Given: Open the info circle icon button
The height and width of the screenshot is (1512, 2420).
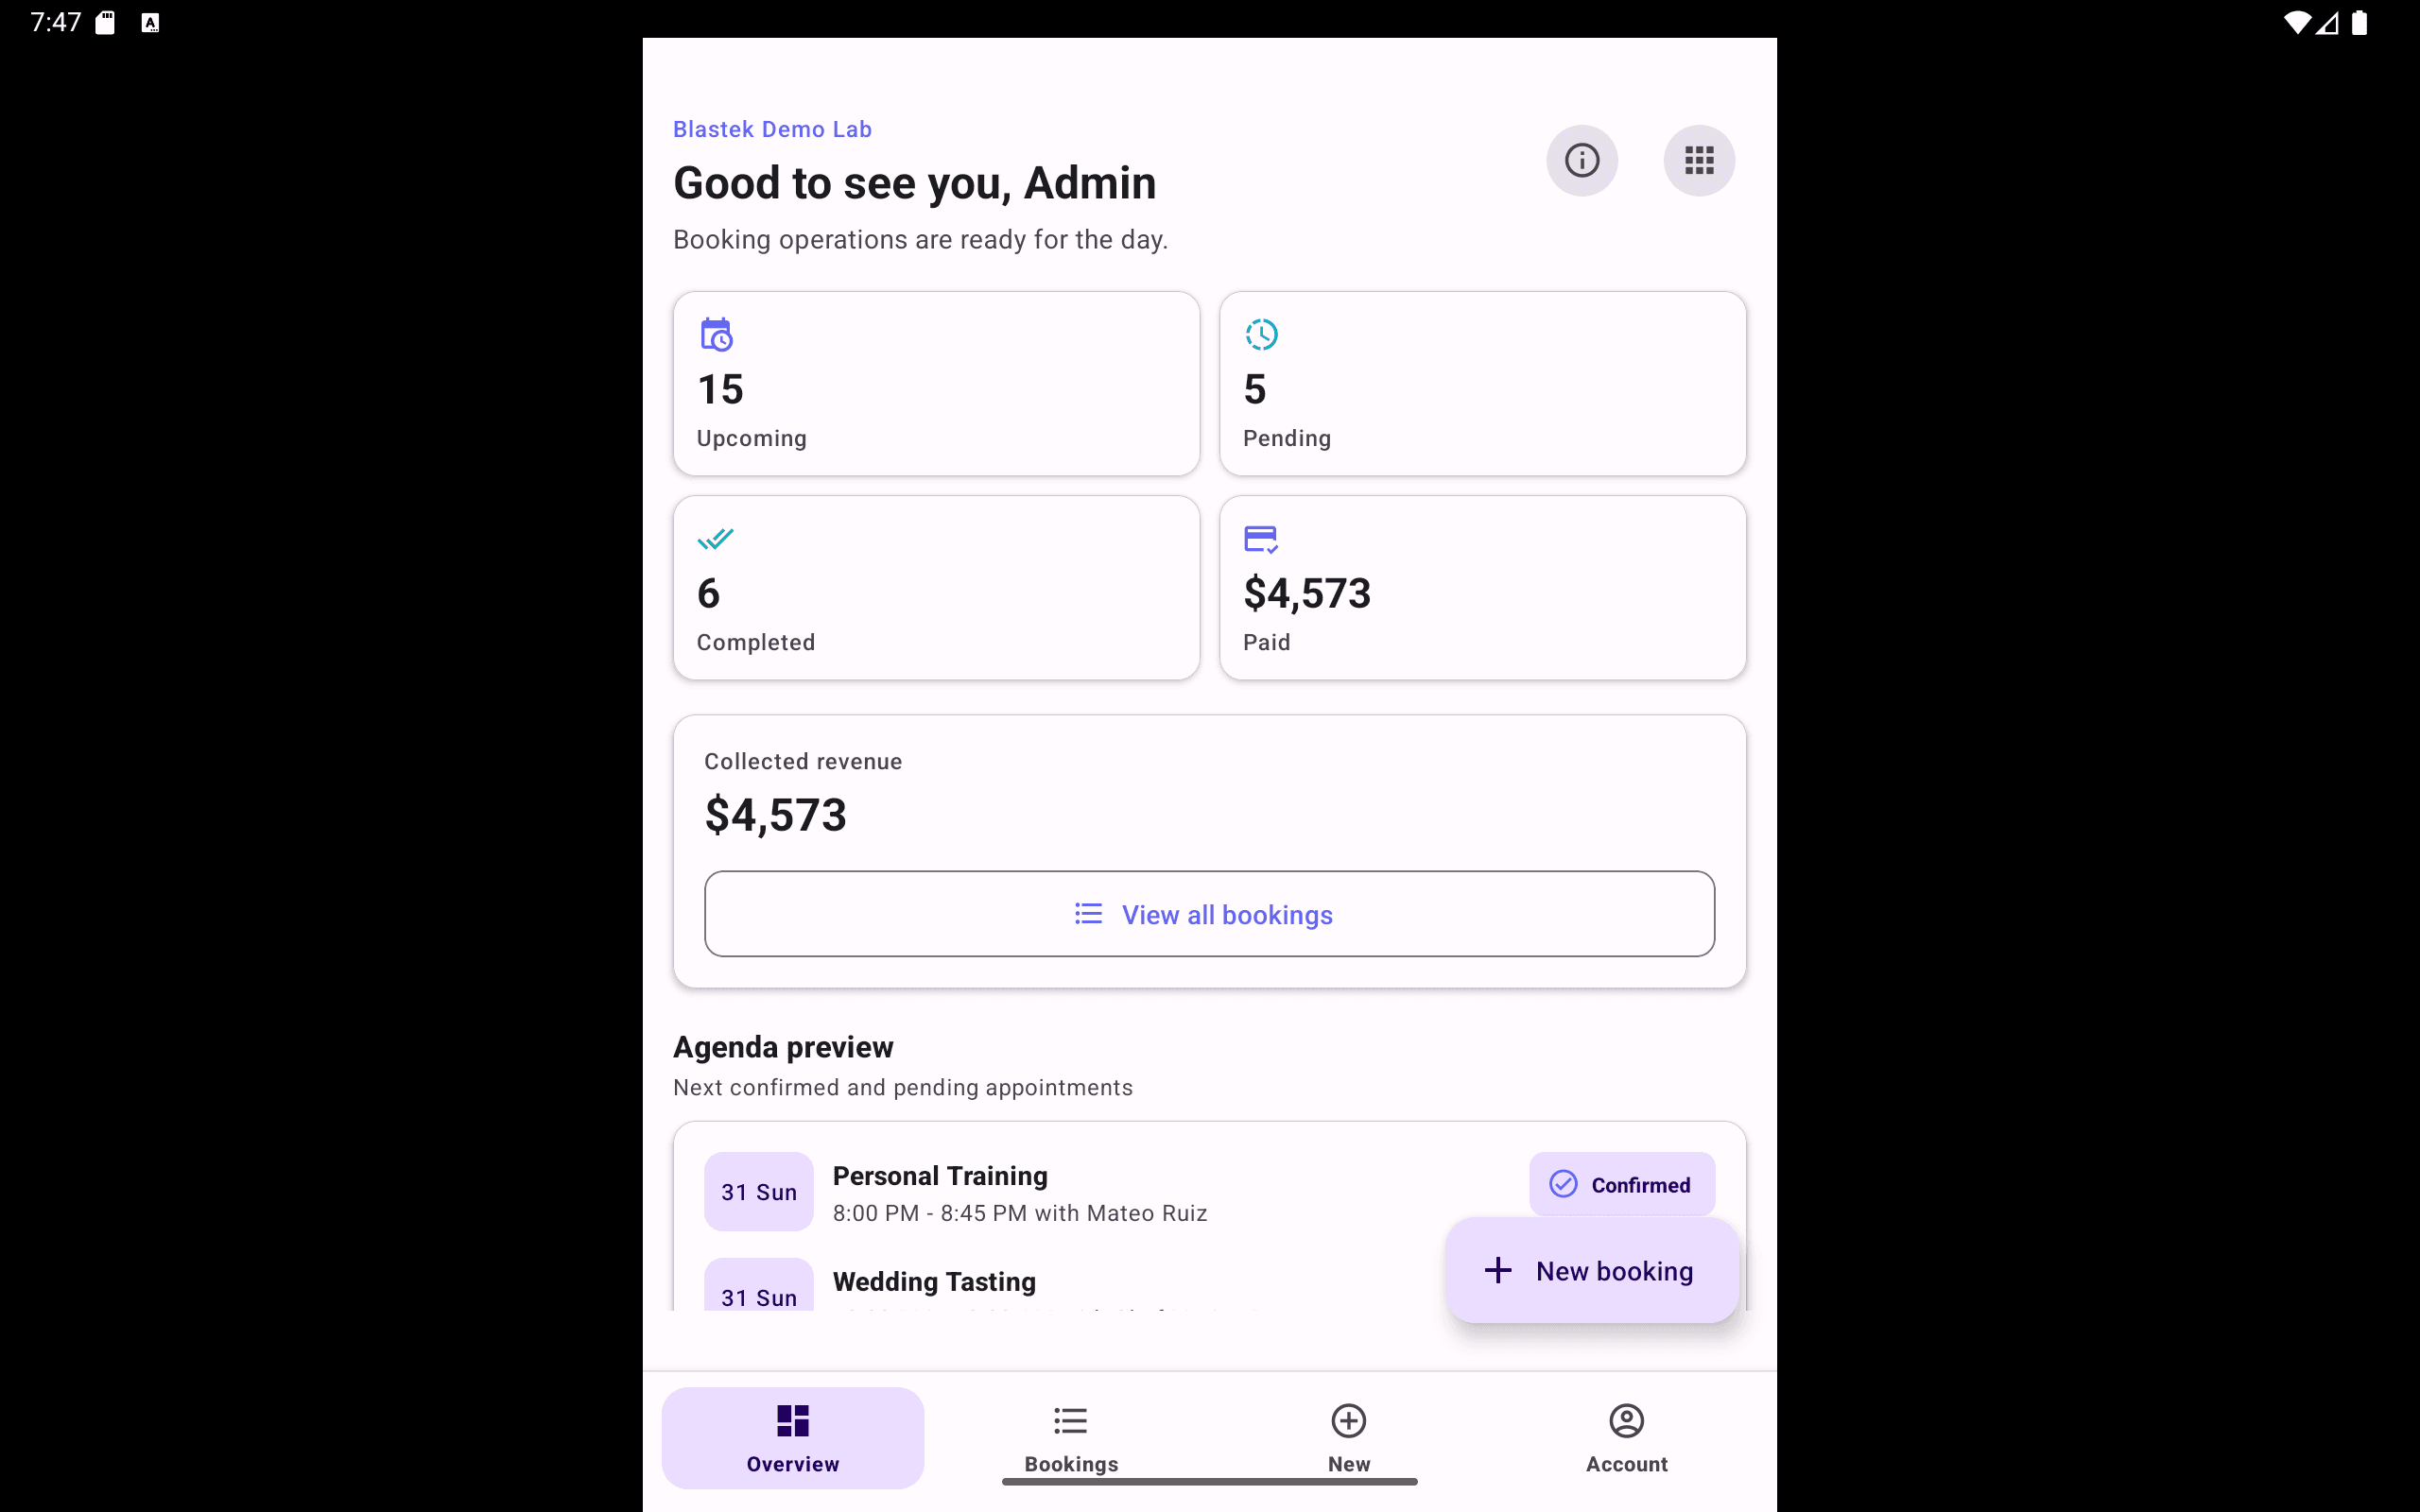Looking at the screenshot, I should (x=1581, y=160).
